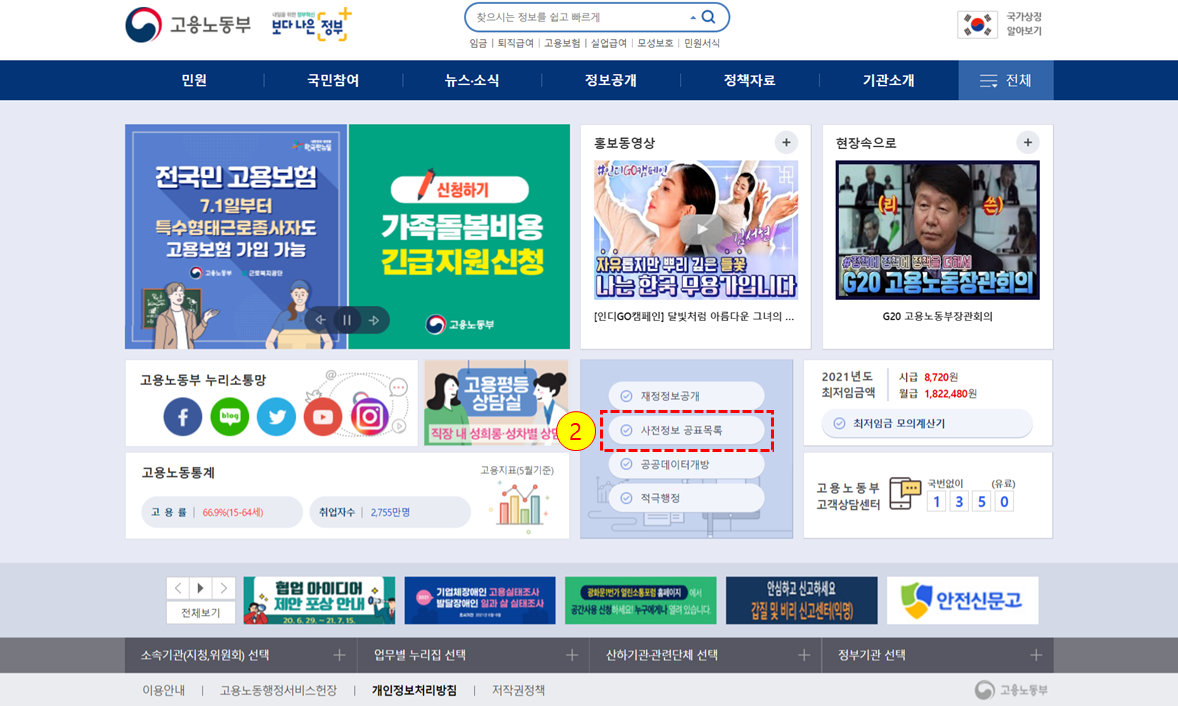Open the YouTube social icon

(x=323, y=417)
